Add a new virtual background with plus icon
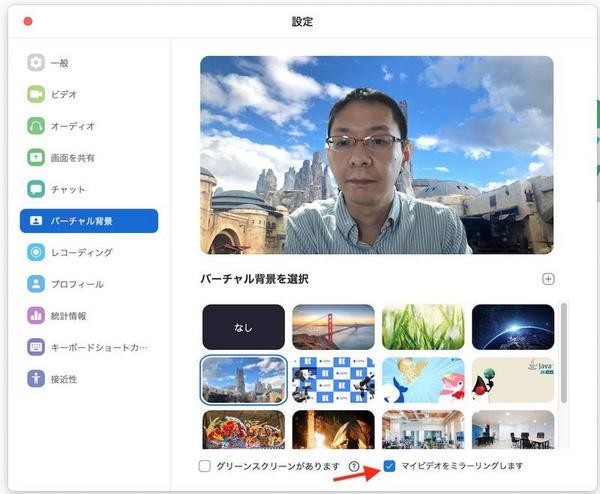600x494 pixels. coord(548,279)
